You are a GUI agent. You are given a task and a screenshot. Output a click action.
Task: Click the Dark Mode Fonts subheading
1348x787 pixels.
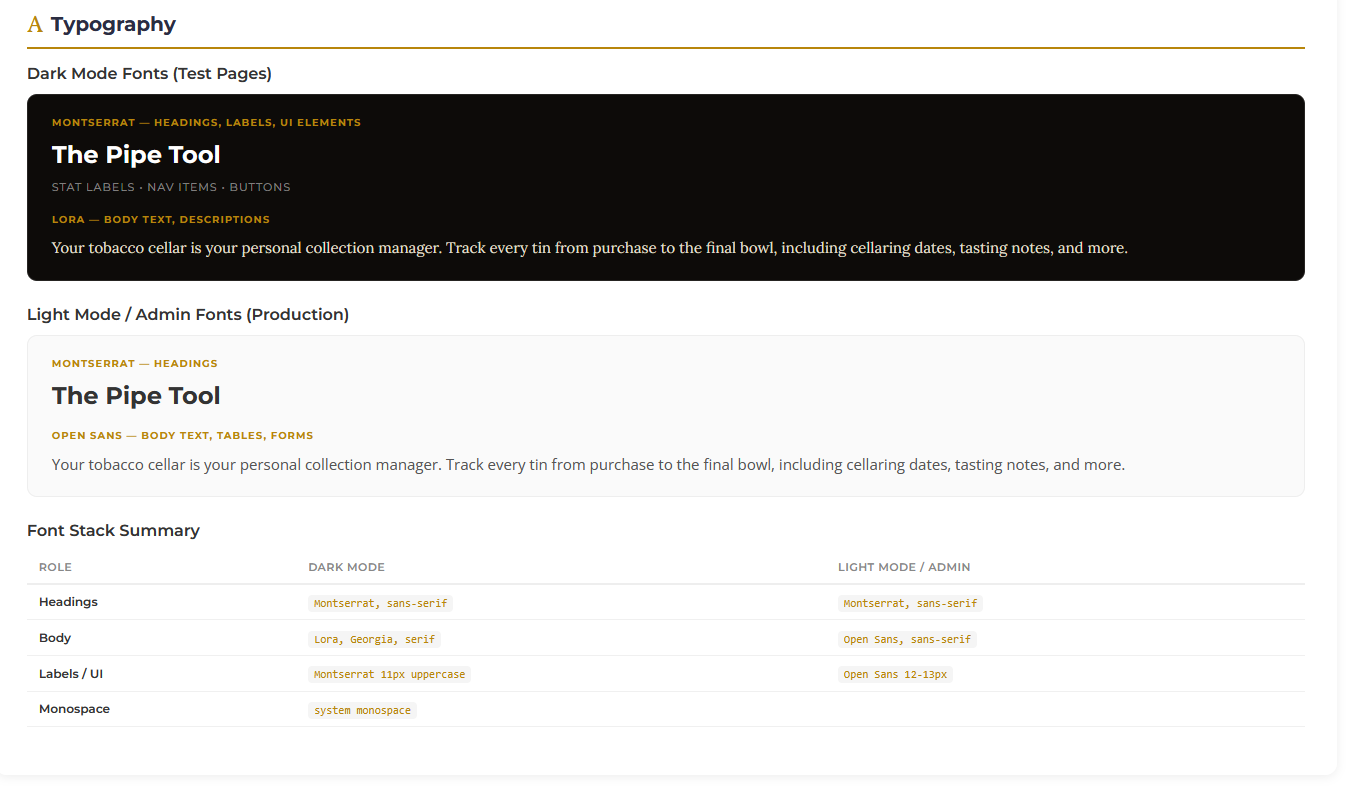coord(149,73)
